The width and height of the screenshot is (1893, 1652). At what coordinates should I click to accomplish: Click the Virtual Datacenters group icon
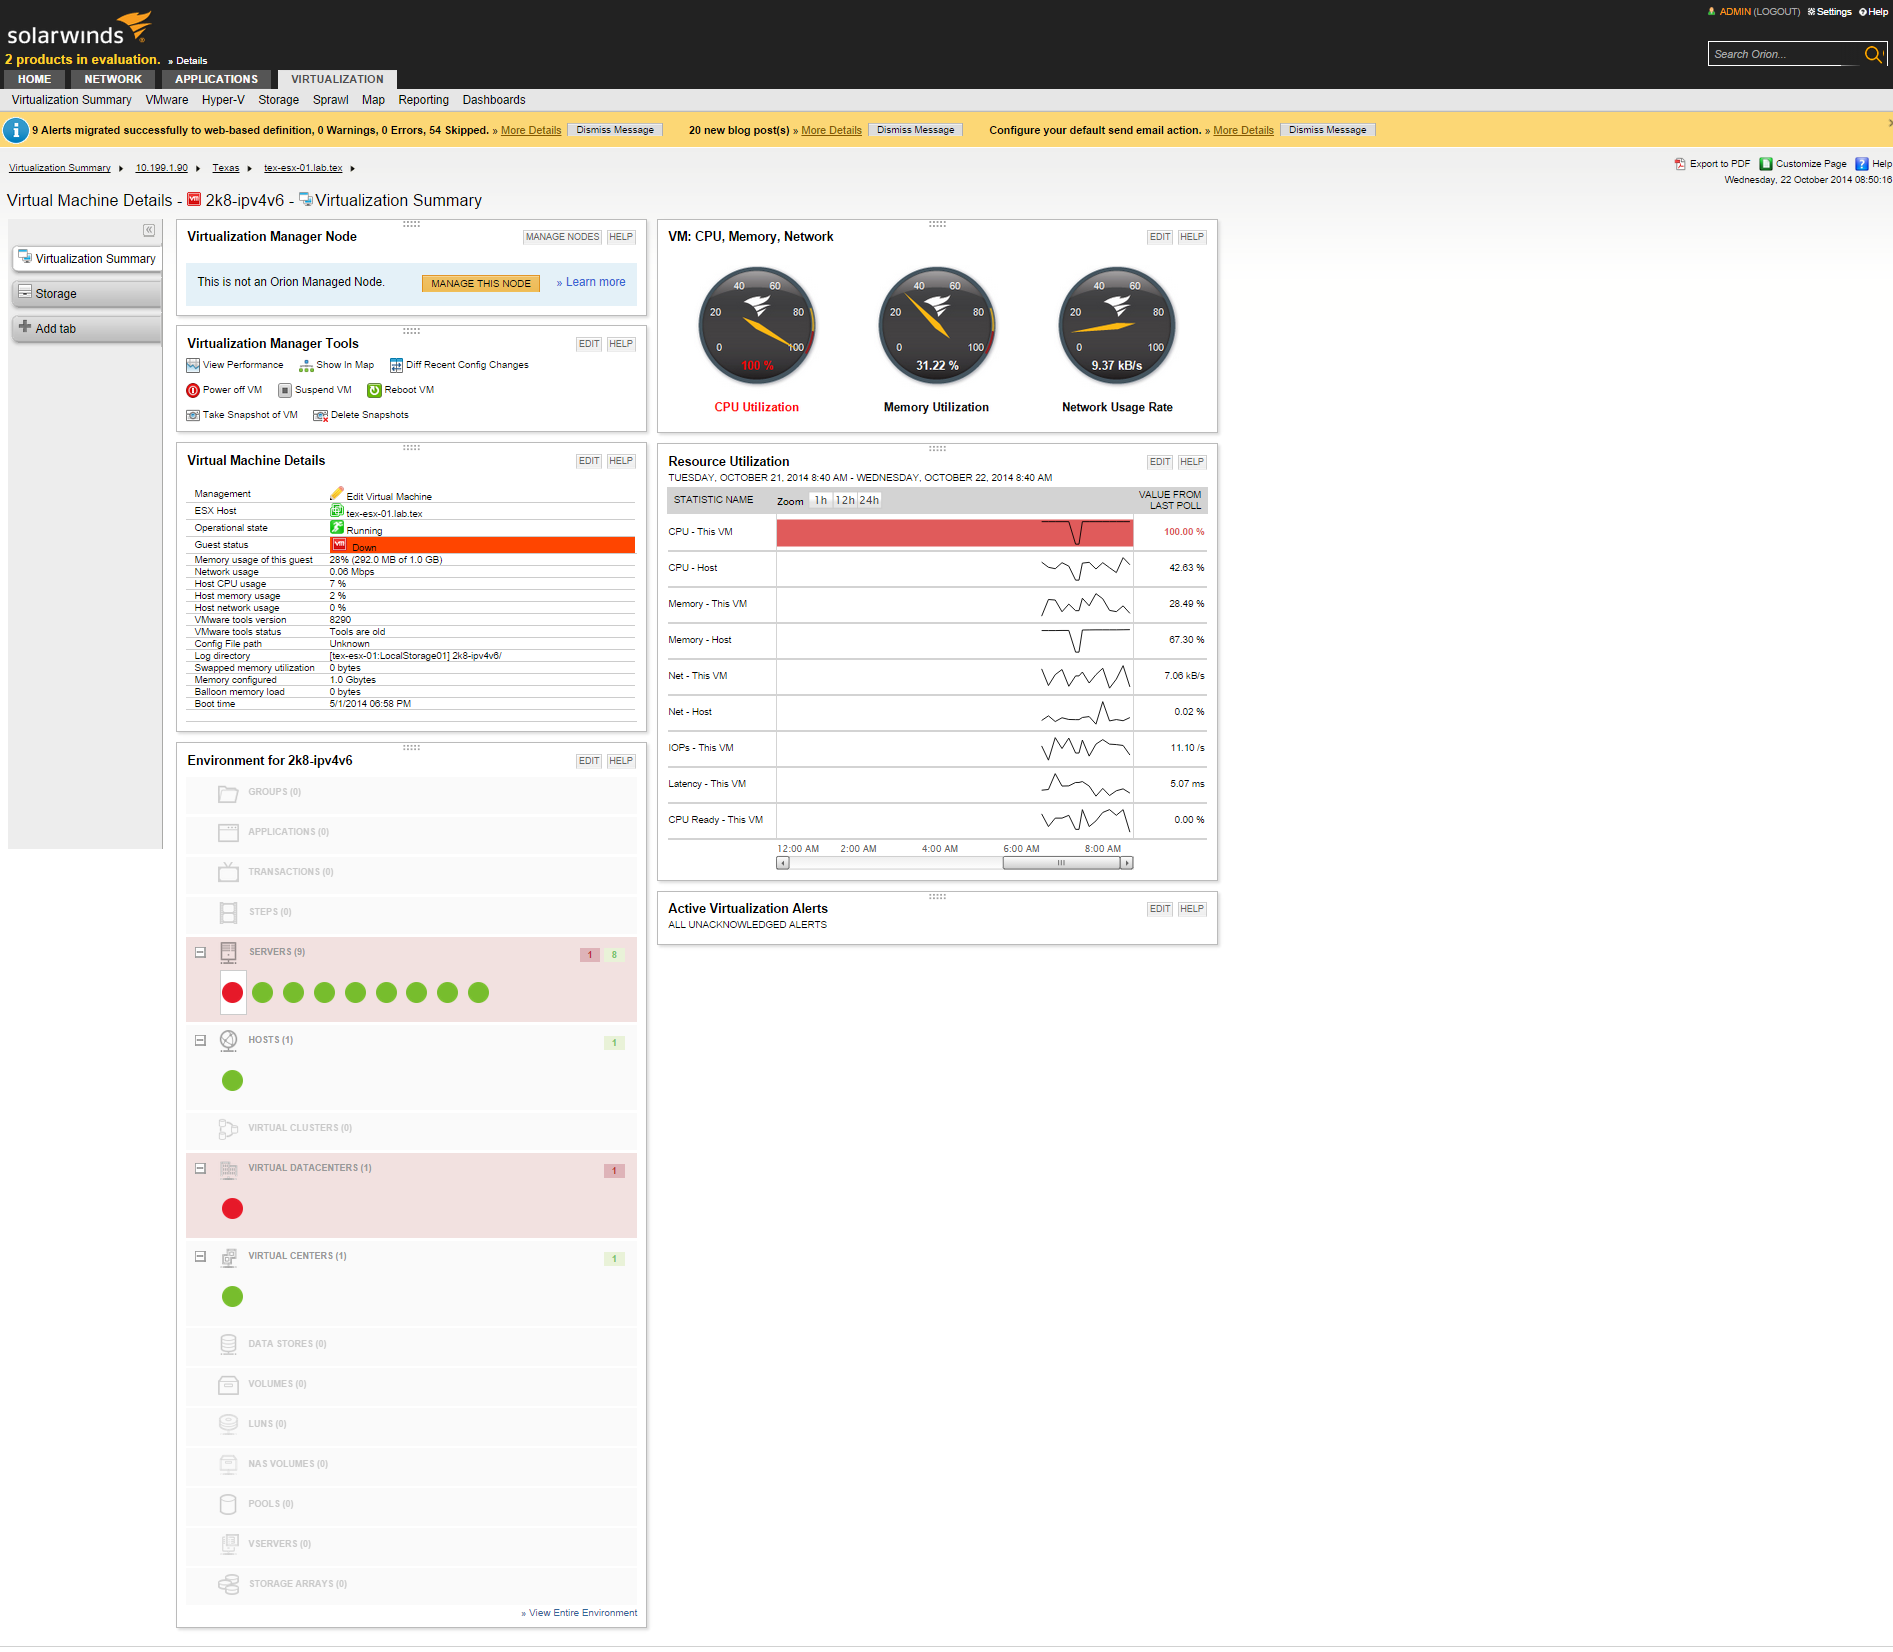coord(229,1169)
